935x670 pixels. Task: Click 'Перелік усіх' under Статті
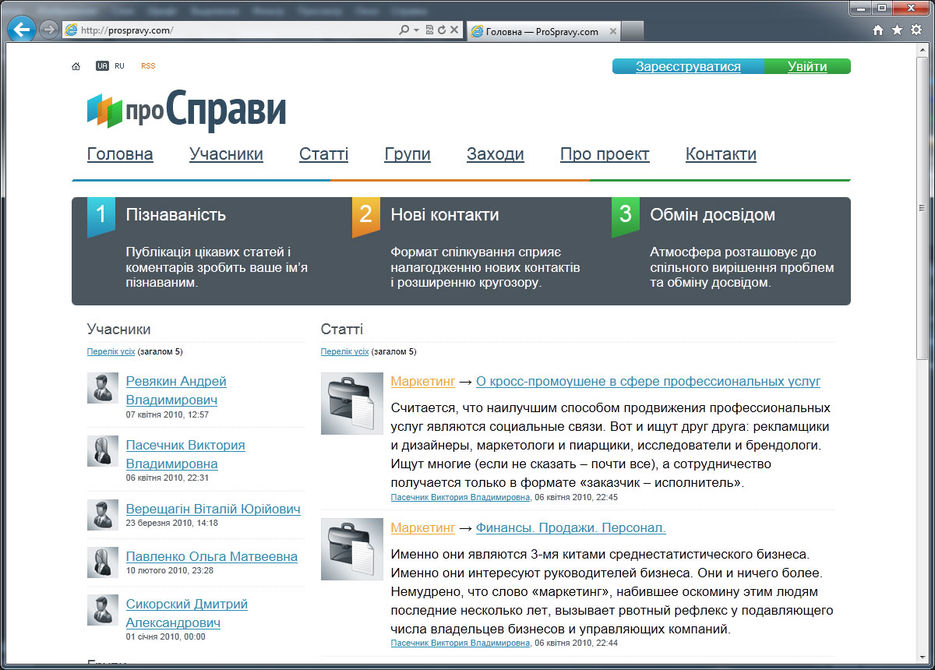pos(345,352)
